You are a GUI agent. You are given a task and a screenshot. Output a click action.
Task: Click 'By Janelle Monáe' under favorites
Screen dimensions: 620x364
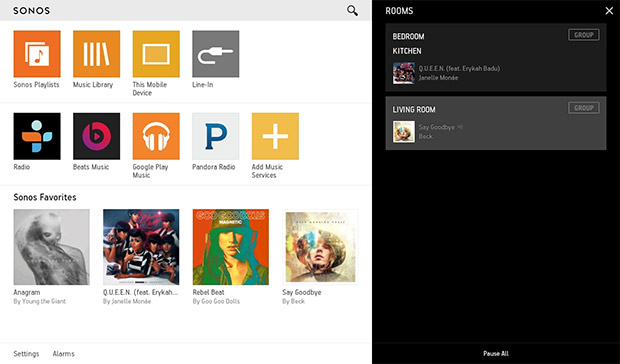click(x=127, y=301)
